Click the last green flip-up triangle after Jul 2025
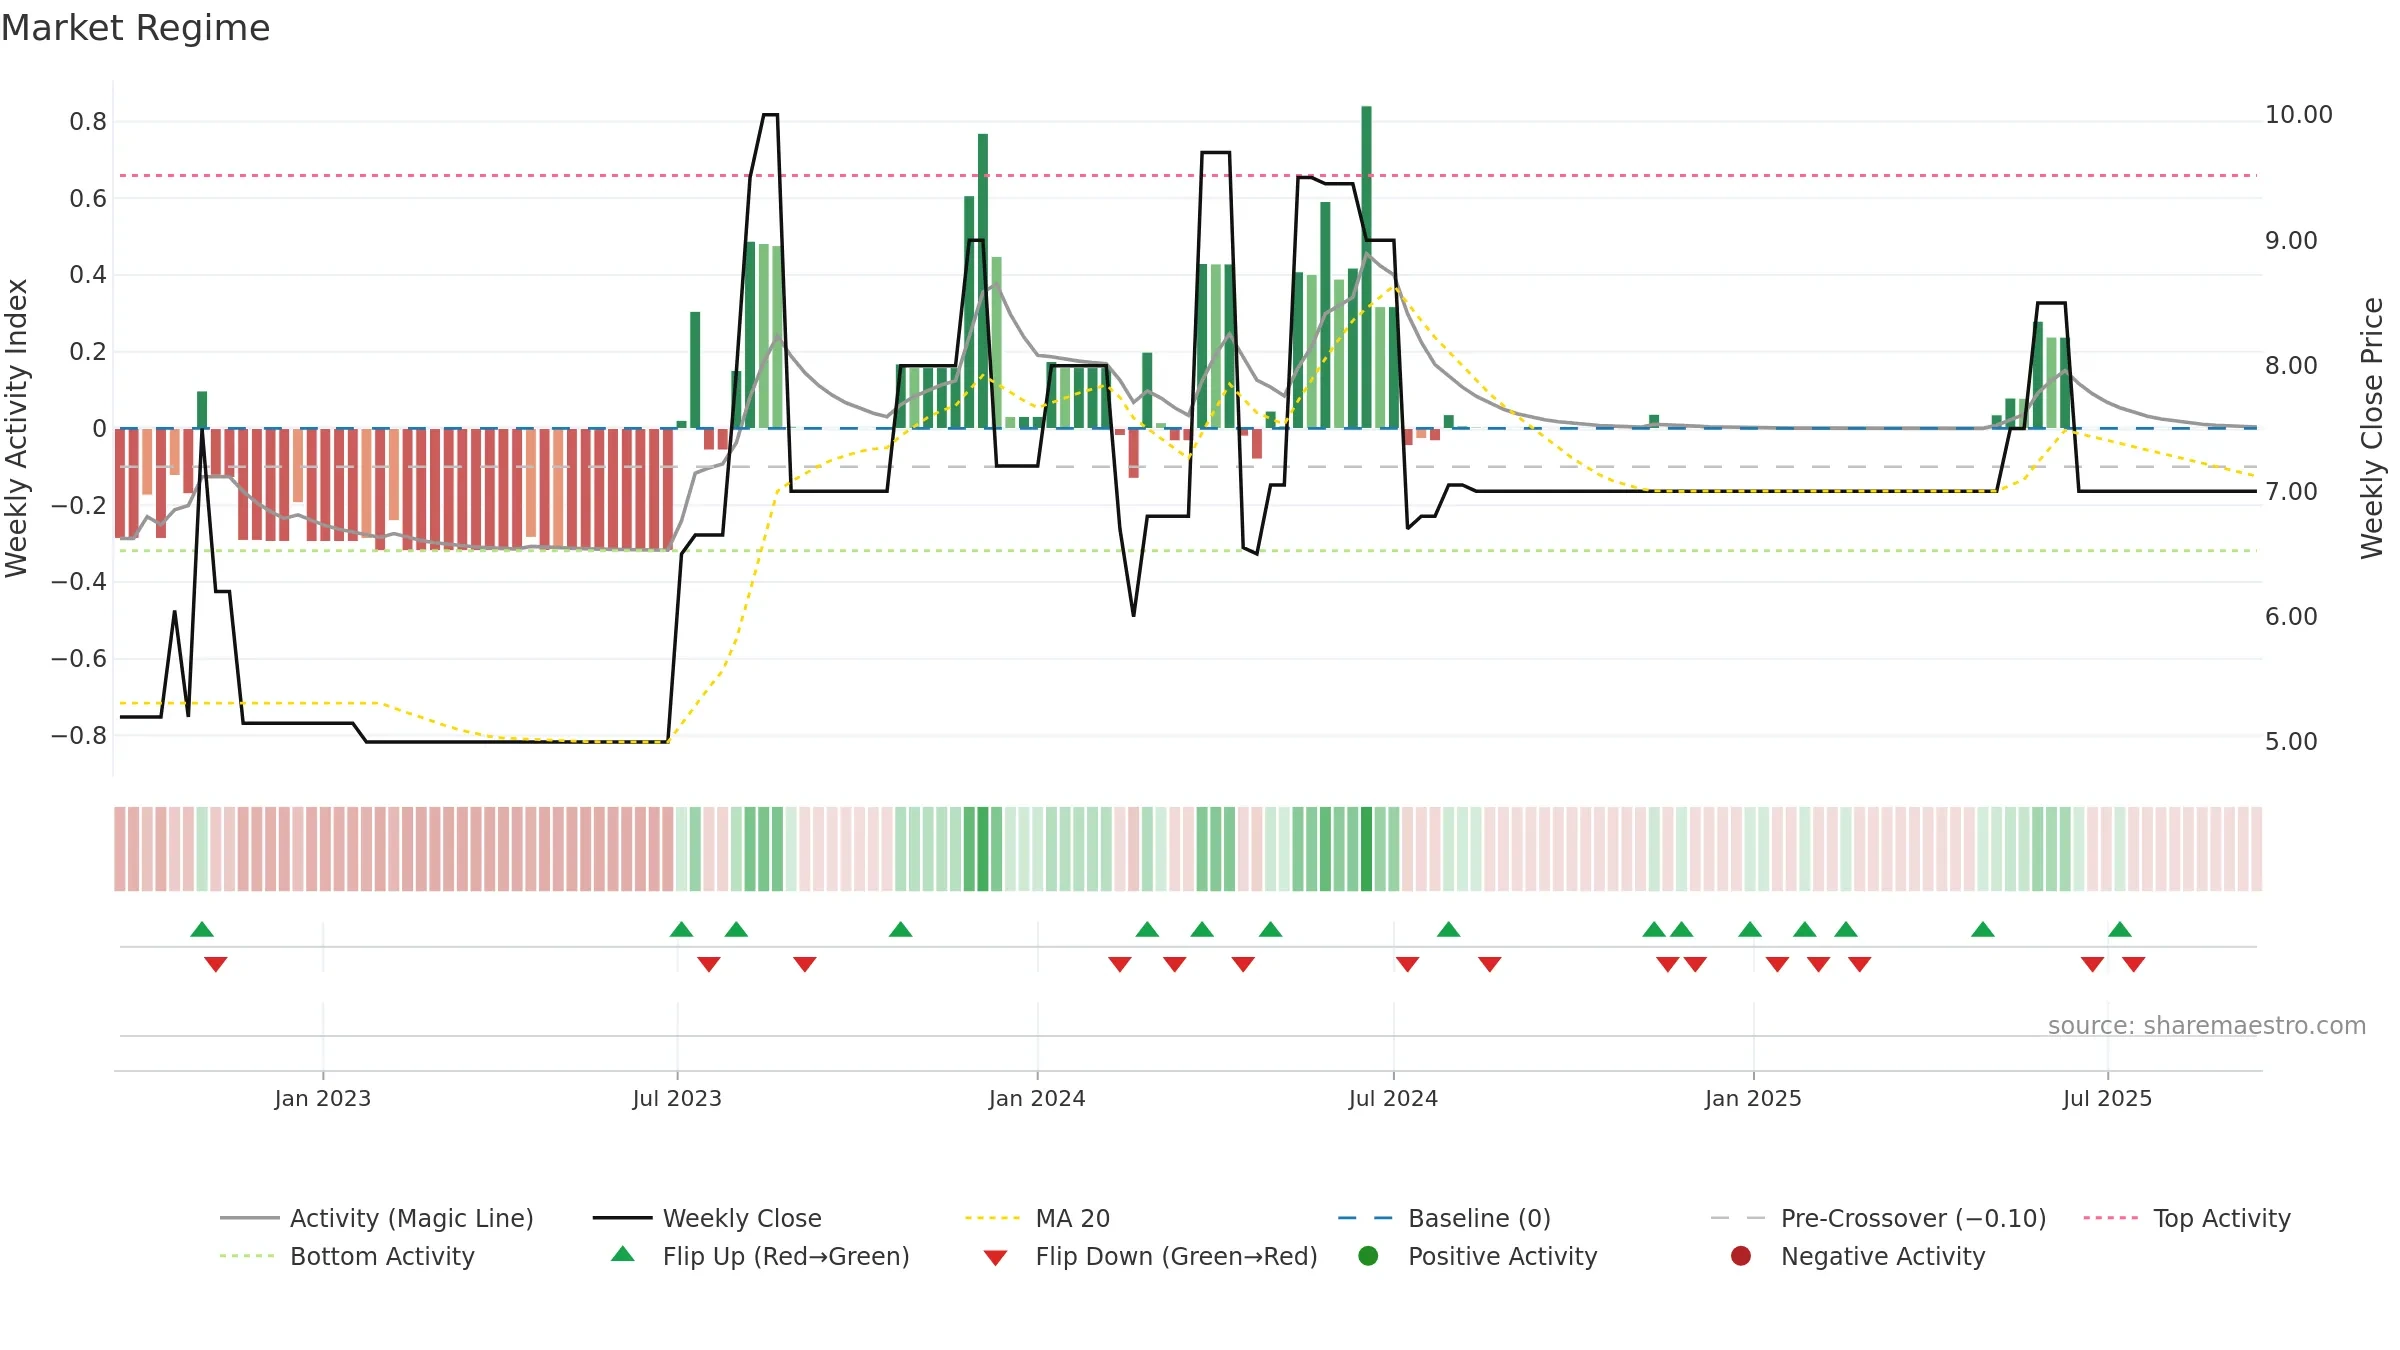This screenshot has height=1350, width=2400. click(x=2120, y=929)
